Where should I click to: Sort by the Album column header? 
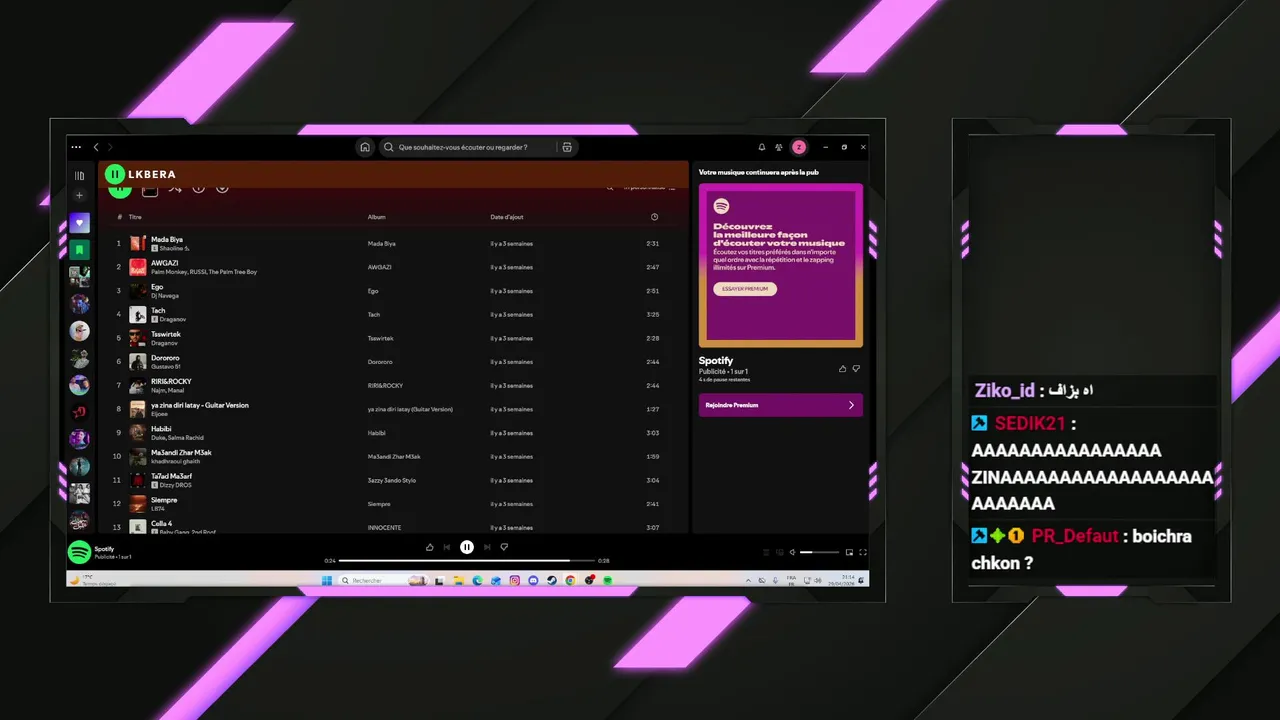(376, 217)
